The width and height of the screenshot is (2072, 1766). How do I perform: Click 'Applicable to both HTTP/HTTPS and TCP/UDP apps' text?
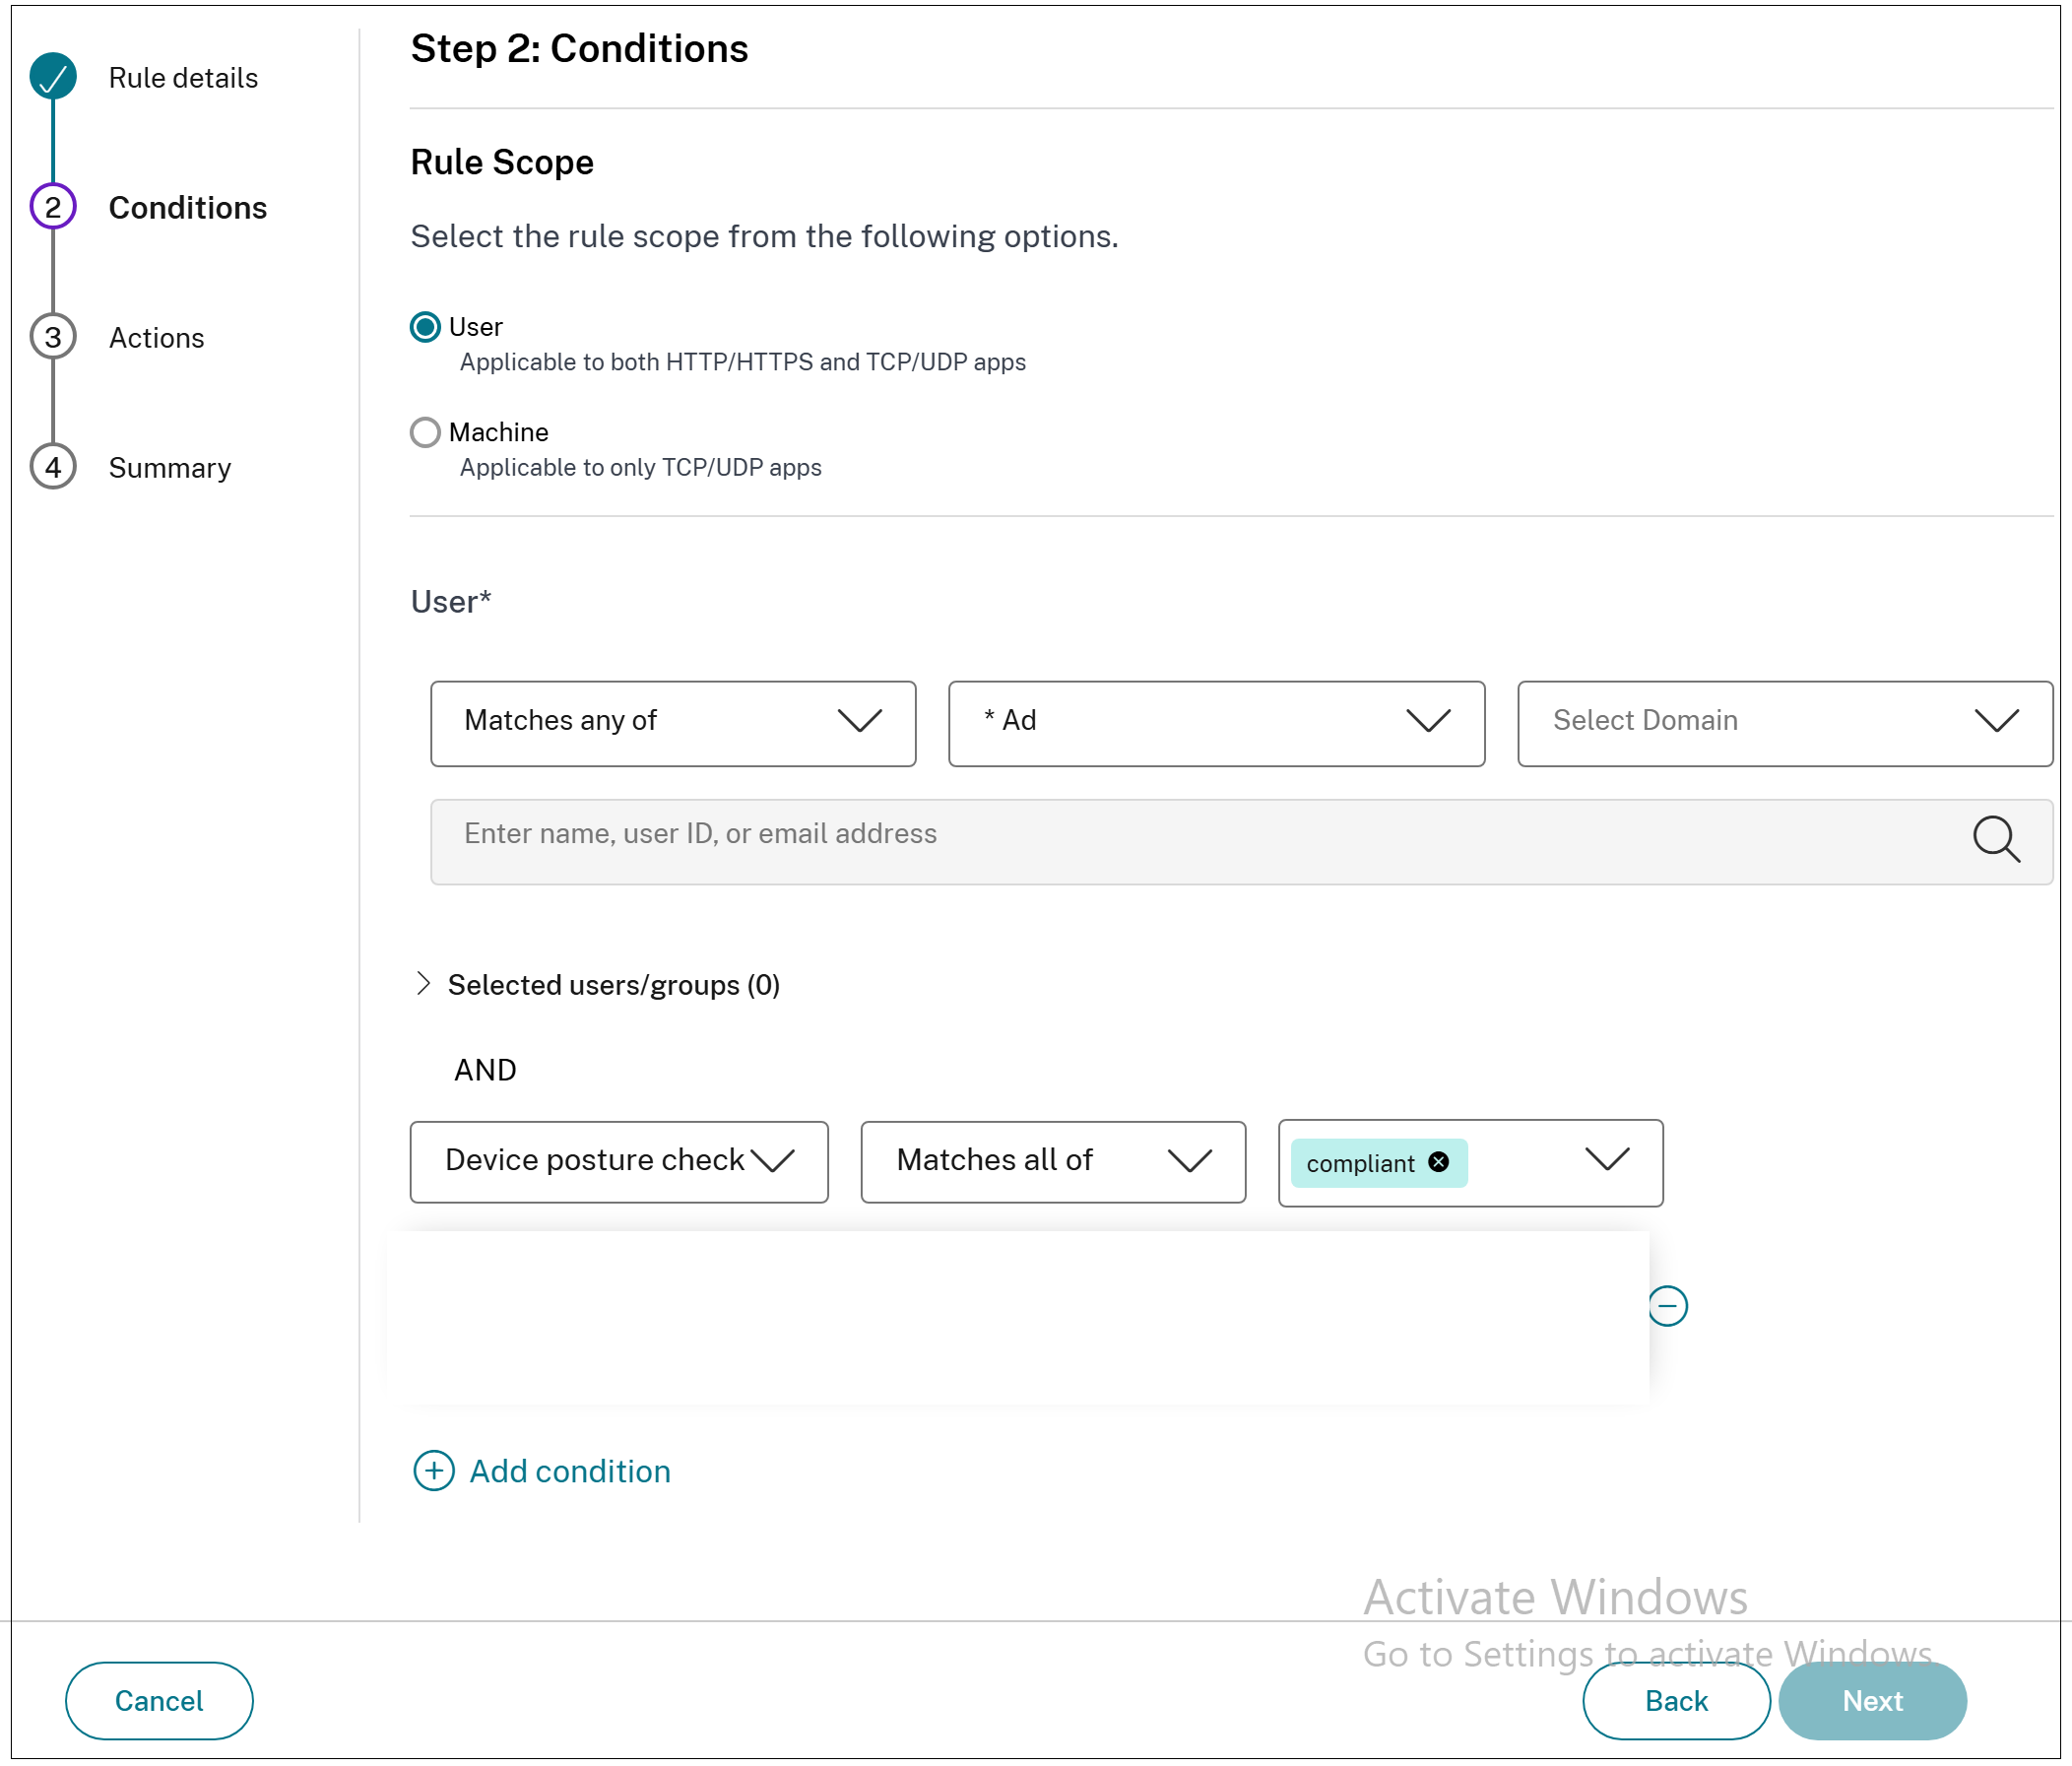(x=742, y=362)
